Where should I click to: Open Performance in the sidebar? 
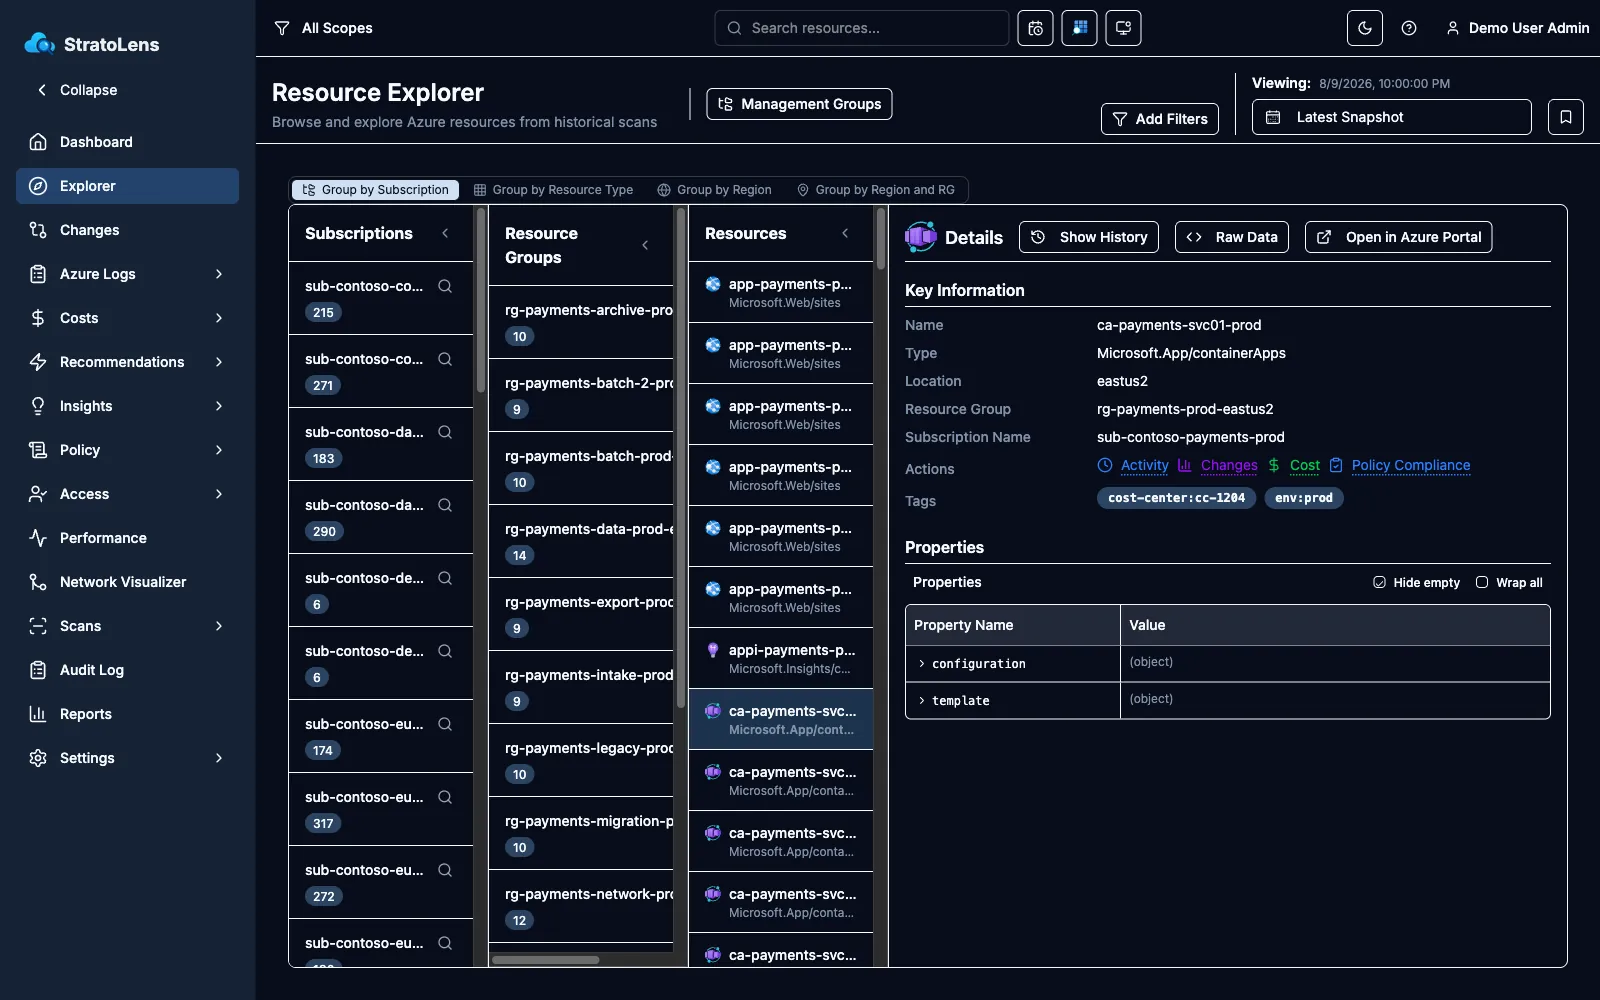point(127,538)
